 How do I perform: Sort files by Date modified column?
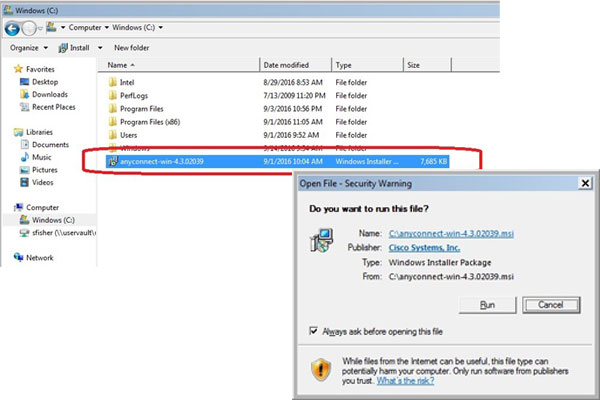pos(291,65)
